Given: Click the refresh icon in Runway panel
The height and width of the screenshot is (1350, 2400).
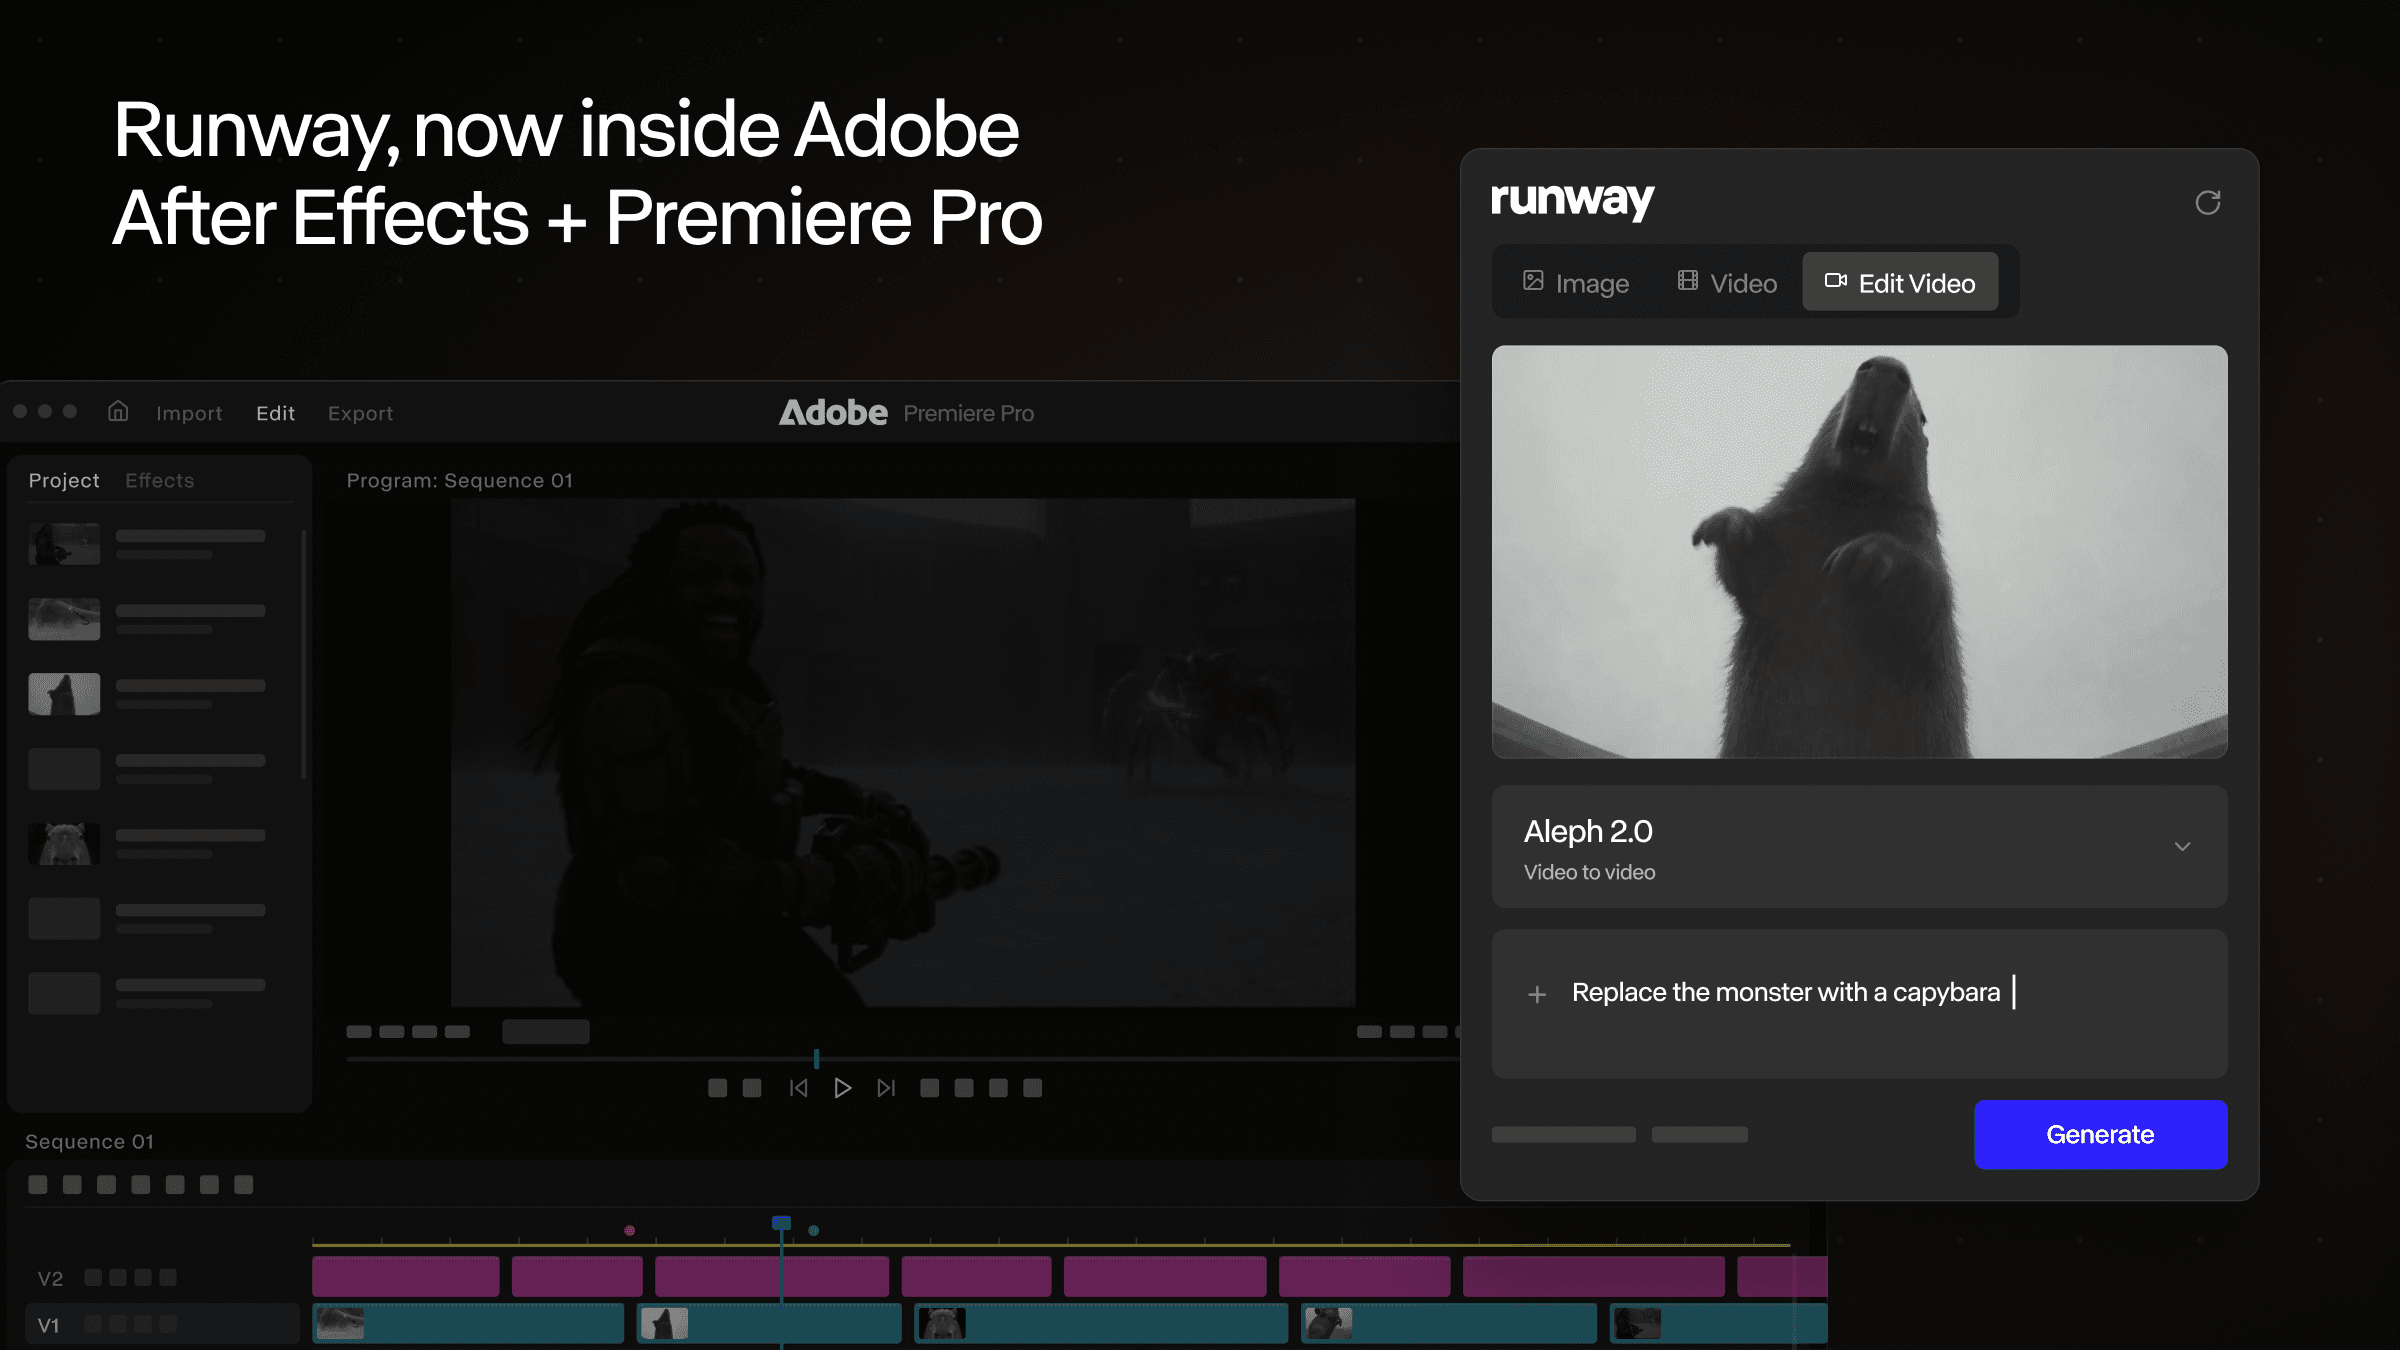Looking at the screenshot, I should coord(2207,203).
